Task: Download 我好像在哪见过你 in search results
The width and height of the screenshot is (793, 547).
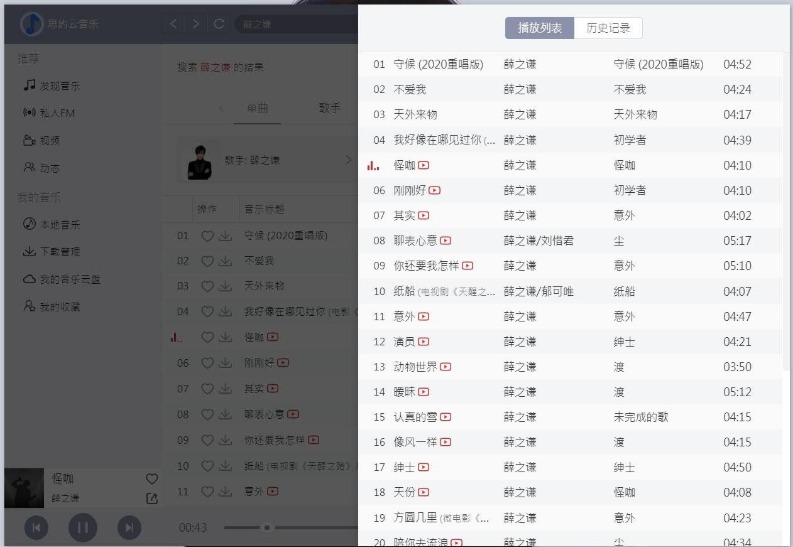Action: pyautogui.click(x=226, y=311)
